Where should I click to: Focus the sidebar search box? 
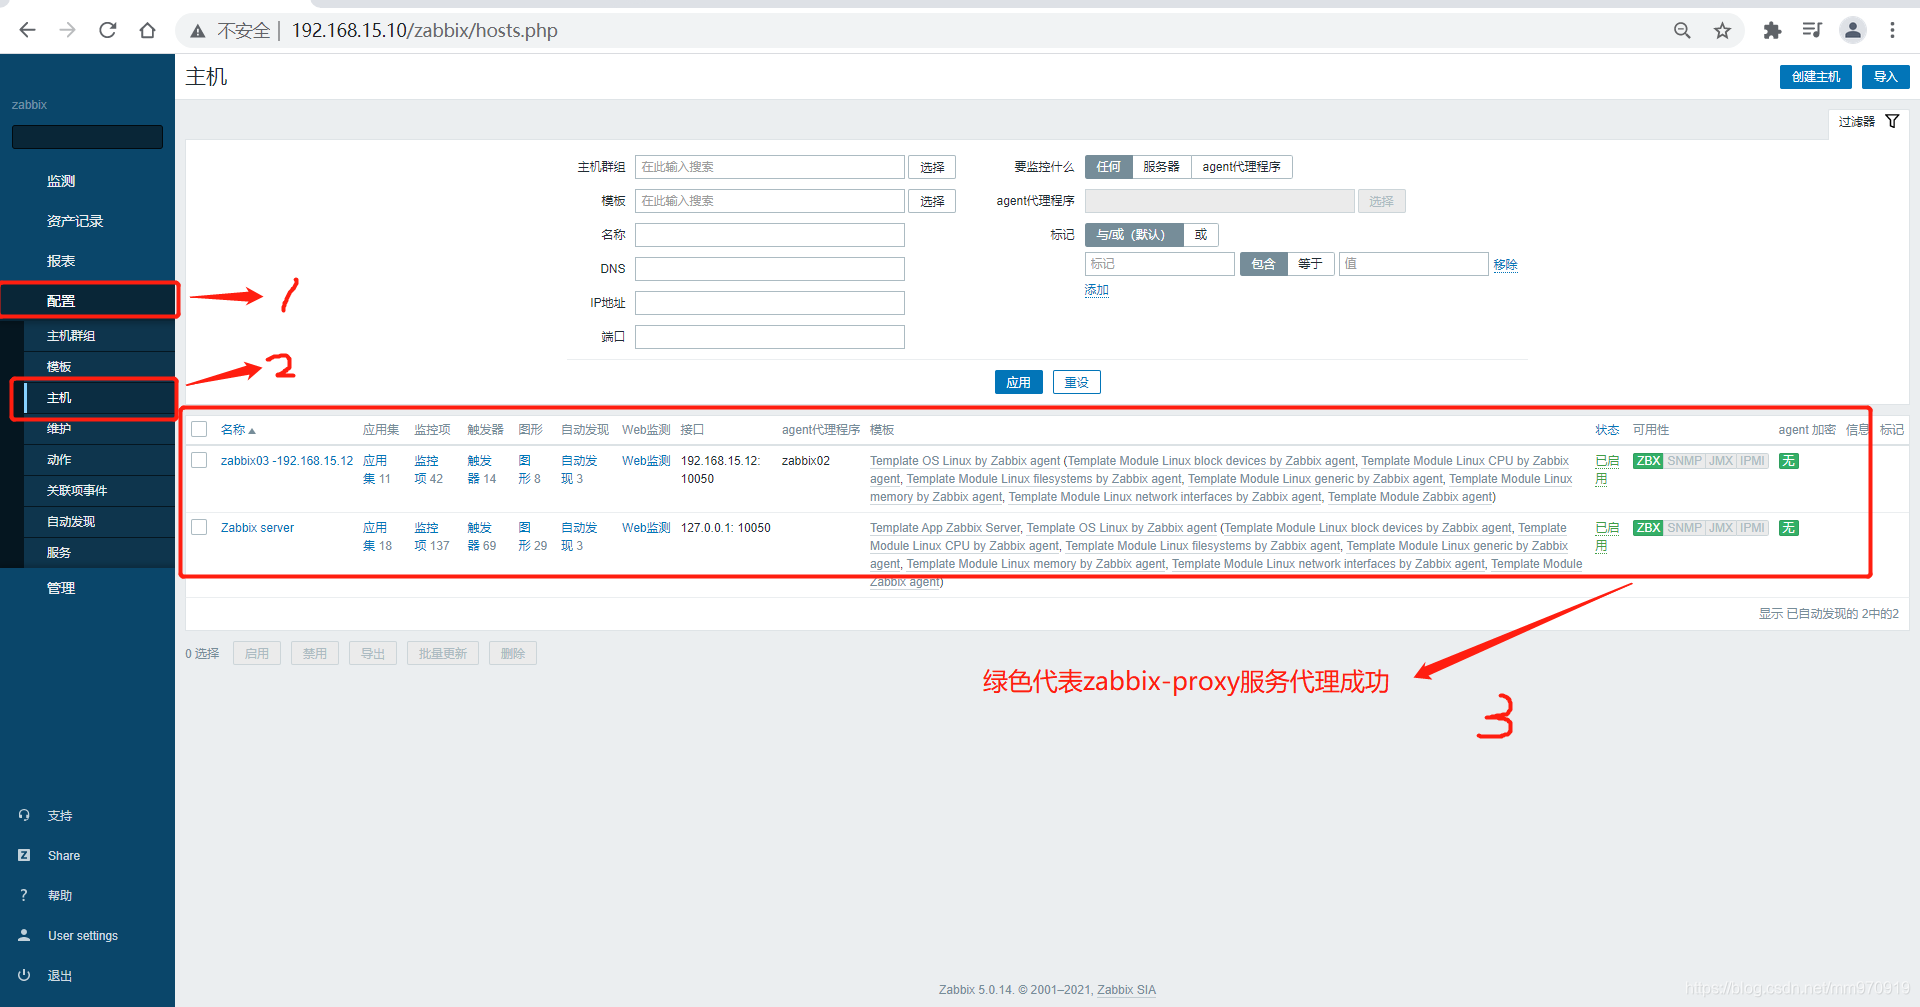(87, 137)
